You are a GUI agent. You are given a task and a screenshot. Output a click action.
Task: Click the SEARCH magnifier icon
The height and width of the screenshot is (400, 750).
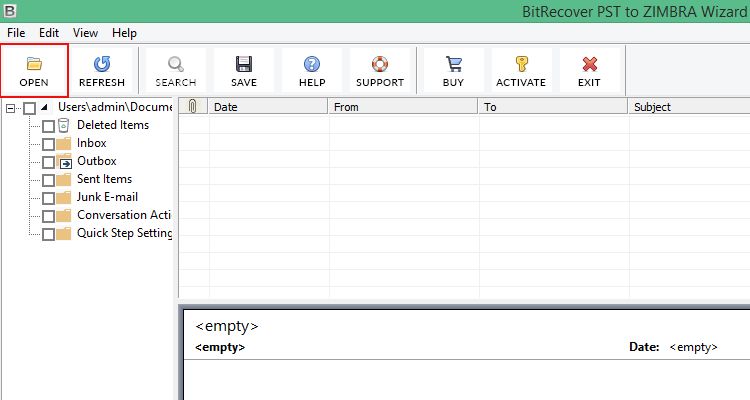click(176, 64)
